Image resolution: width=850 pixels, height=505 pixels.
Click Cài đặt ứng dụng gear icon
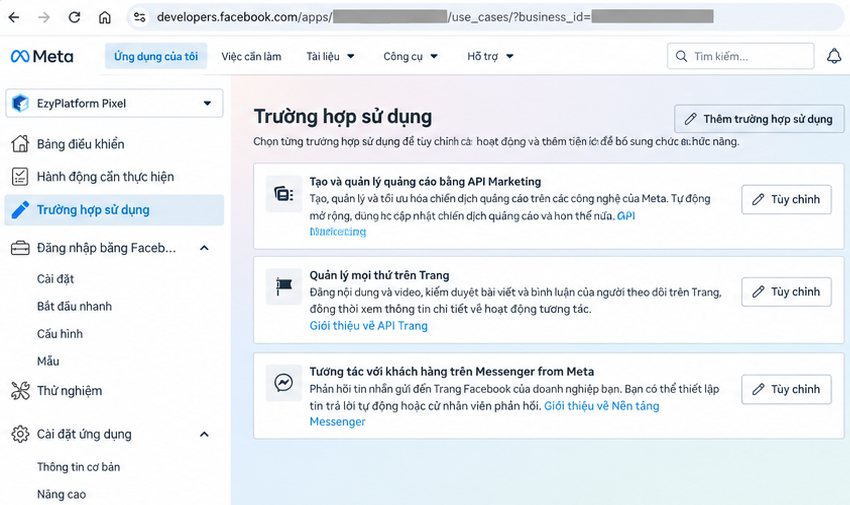tap(20, 434)
